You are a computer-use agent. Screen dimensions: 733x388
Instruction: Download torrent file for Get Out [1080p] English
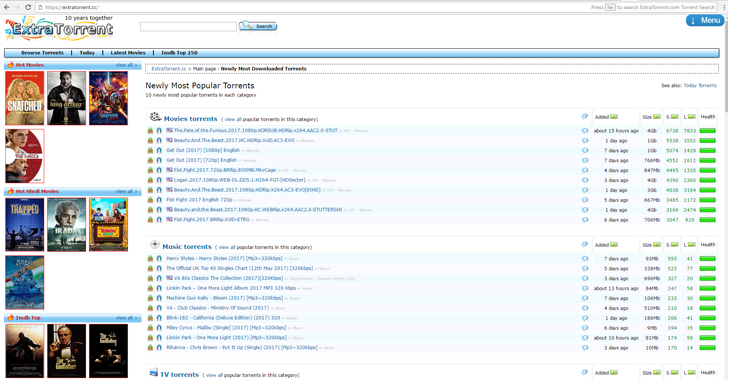(x=151, y=151)
